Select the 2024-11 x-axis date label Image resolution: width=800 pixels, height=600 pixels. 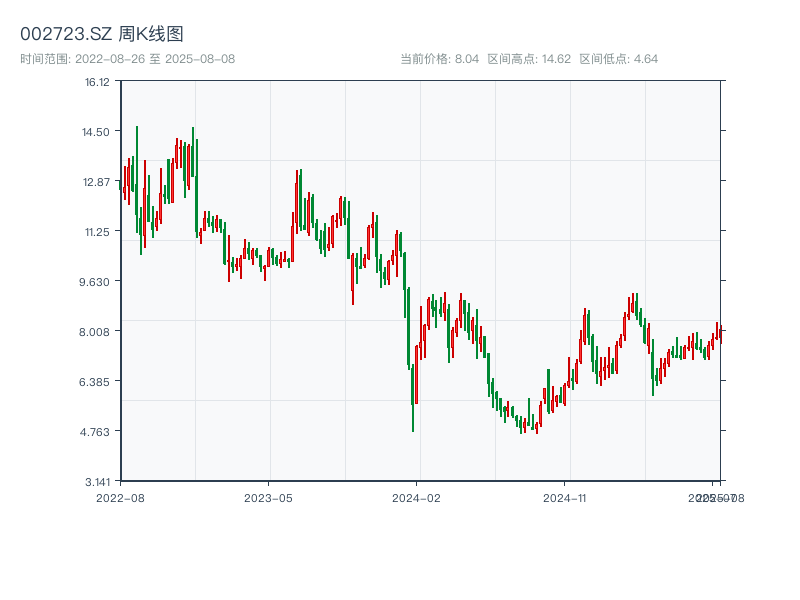[x=564, y=497]
